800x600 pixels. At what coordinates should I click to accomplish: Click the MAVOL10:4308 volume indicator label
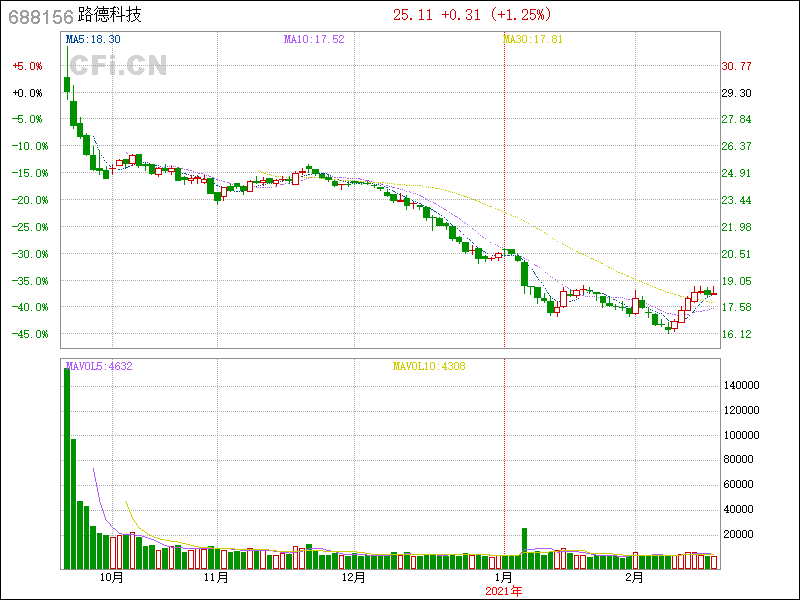(x=428, y=366)
